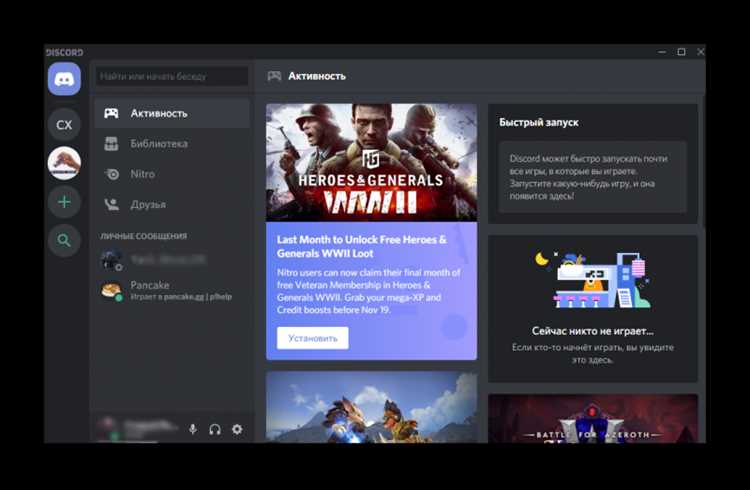Screen dimensions: 750x490
Task: Go to the Nitro page
Action: [172, 174]
